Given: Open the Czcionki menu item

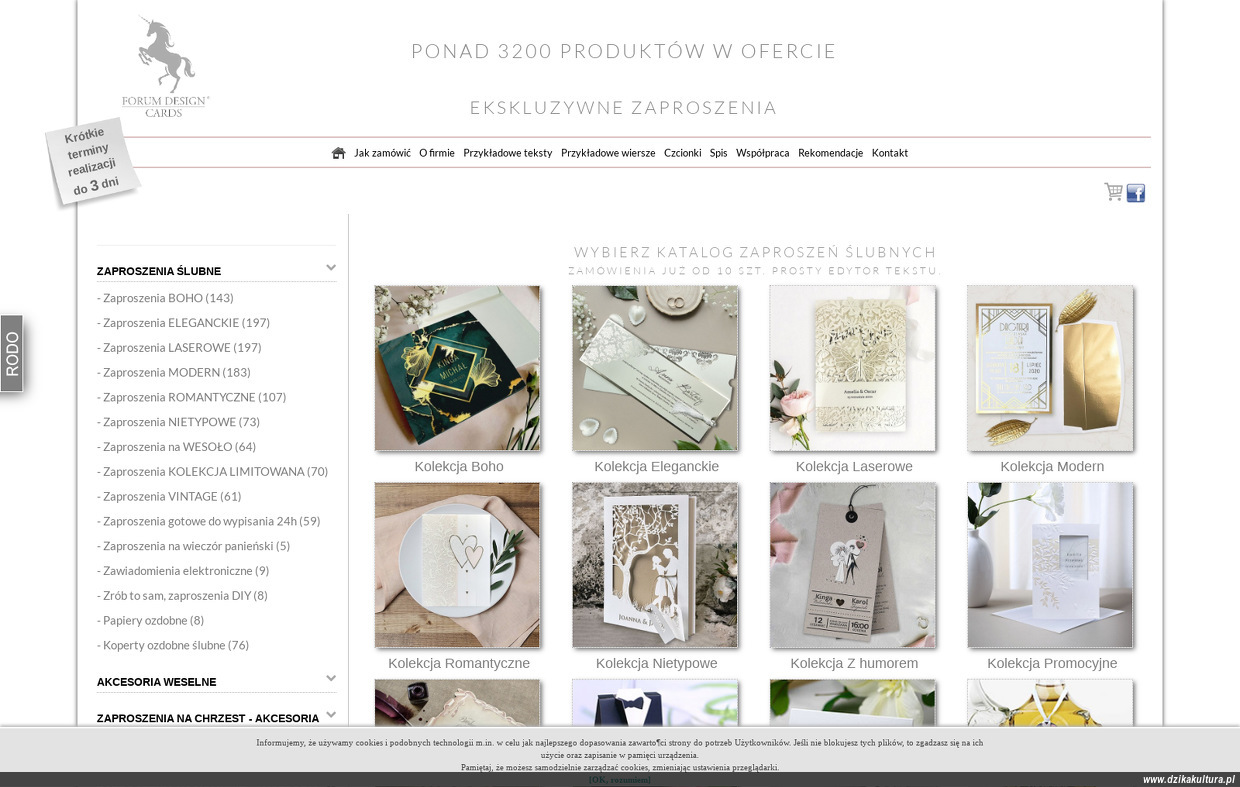Looking at the screenshot, I should tap(683, 153).
